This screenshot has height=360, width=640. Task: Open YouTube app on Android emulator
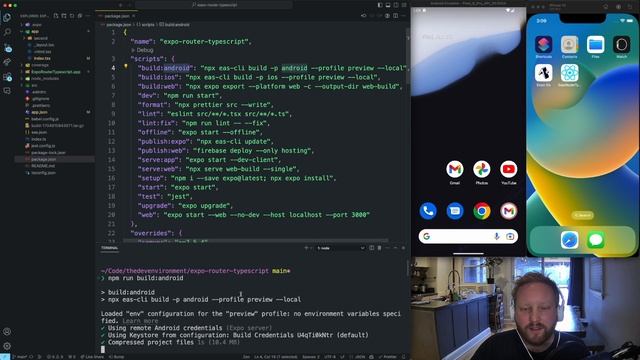(x=509, y=169)
